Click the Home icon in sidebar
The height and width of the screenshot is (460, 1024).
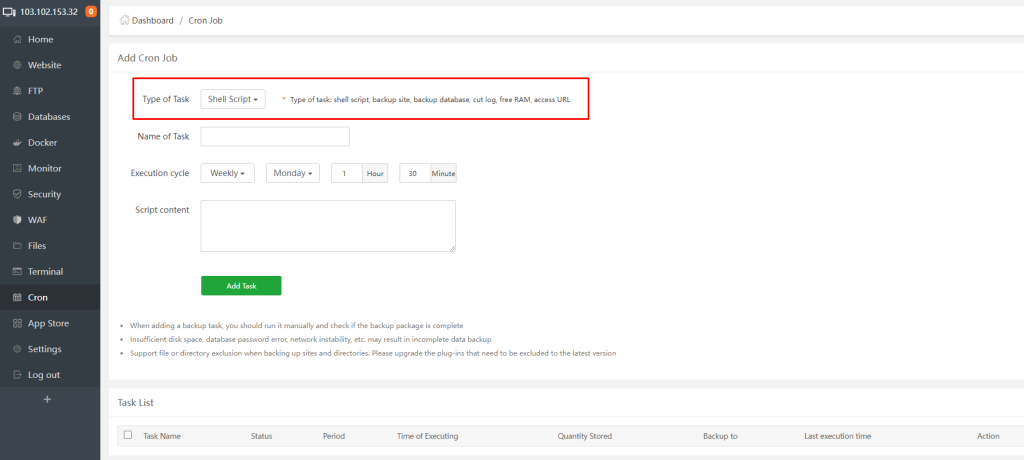[x=17, y=39]
